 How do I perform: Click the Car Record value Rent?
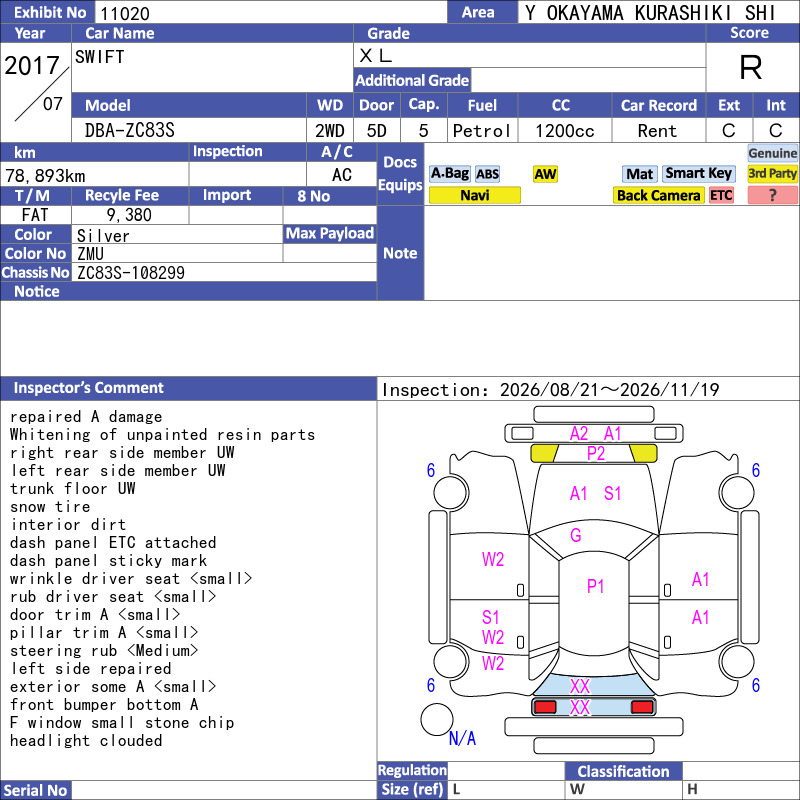657,131
